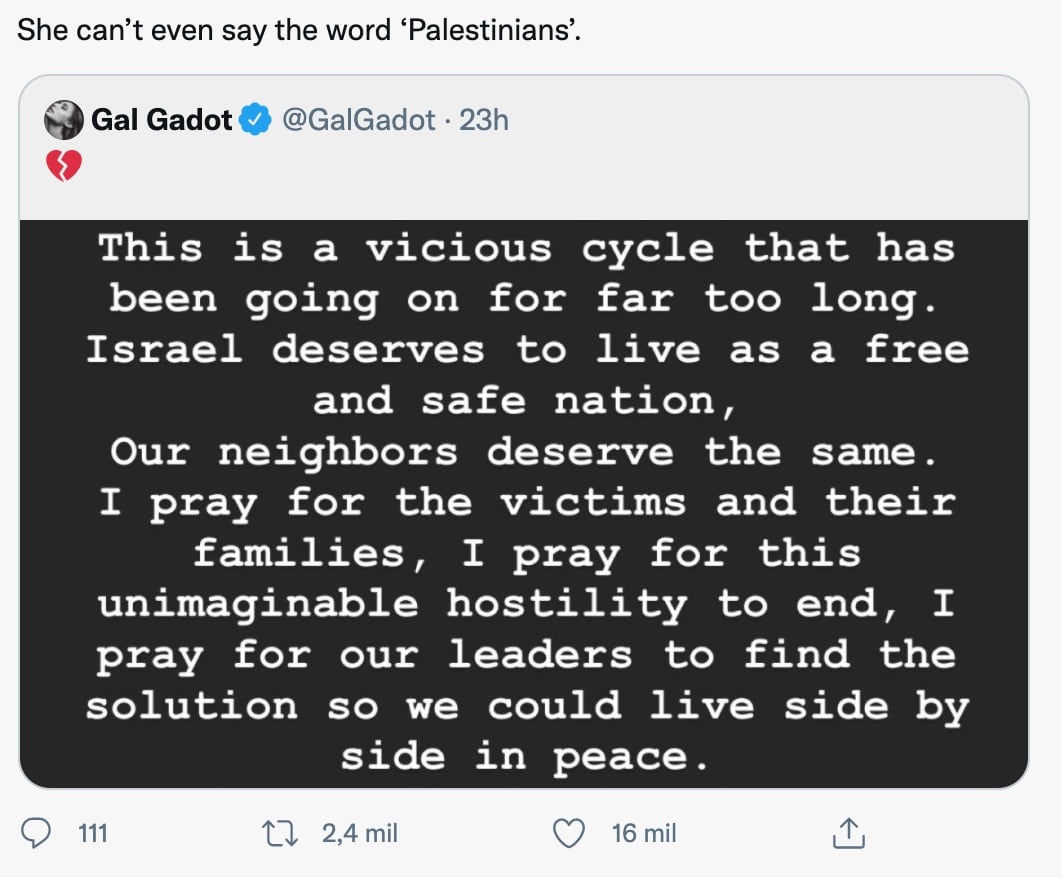View the 111 replies count
This screenshot has height=886, width=1062.
tap(92, 833)
